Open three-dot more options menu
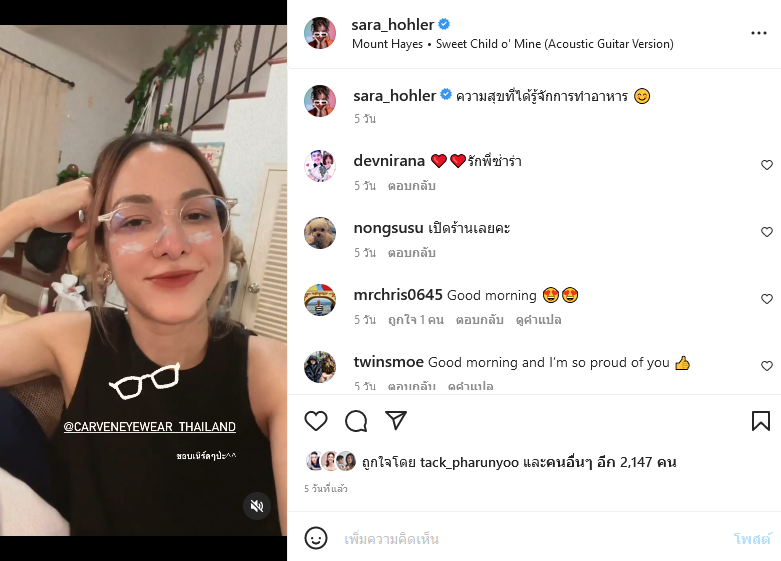Image resolution: width=781 pixels, height=561 pixels. click(759, 33)
